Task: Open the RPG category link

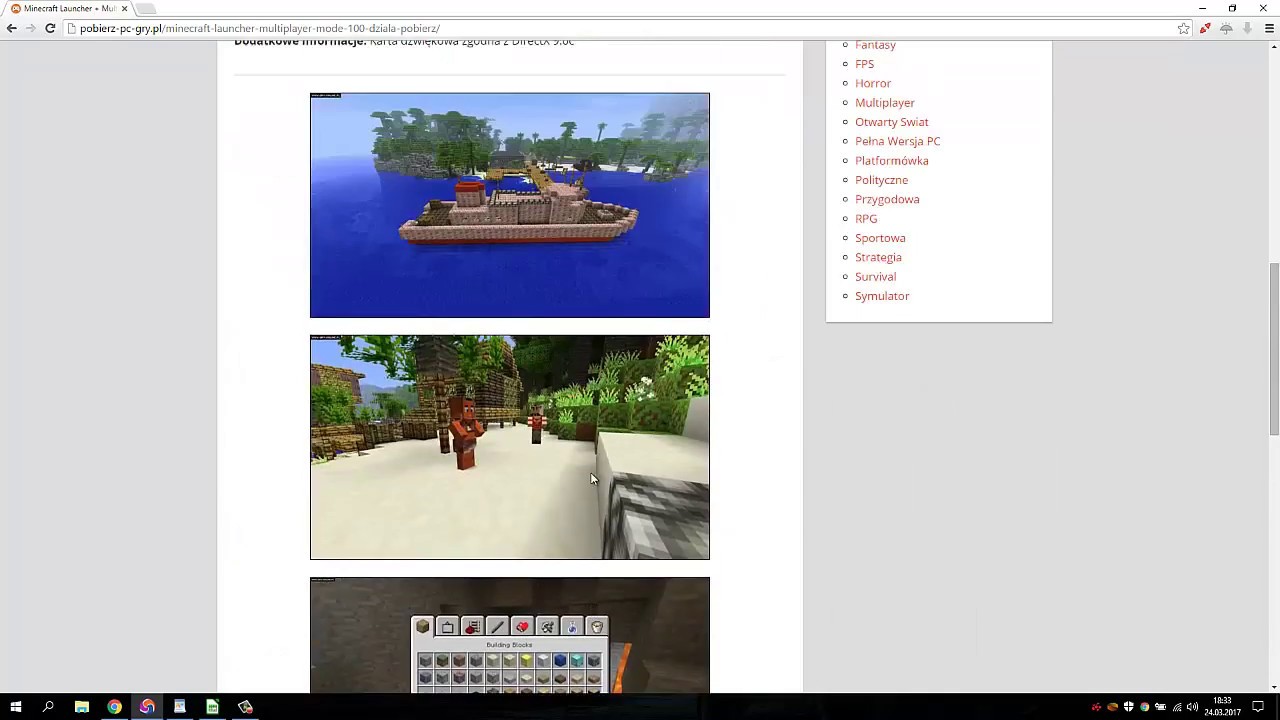Action: point(866,218)
